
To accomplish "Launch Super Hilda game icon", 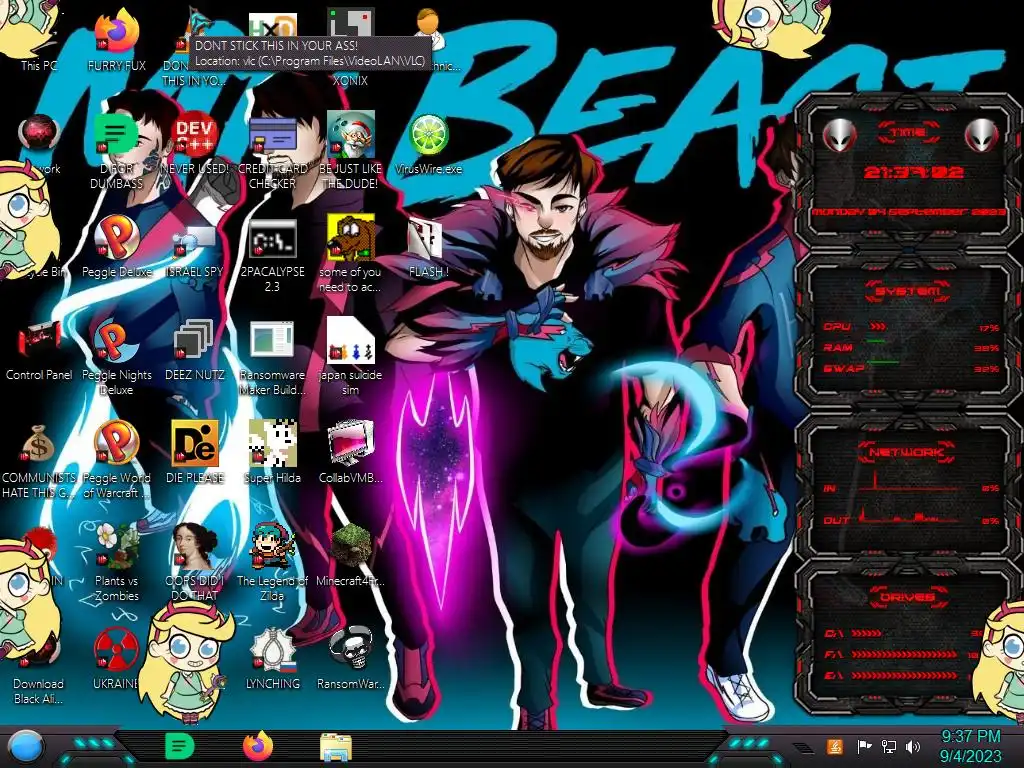I will click(x=272, y=445).
